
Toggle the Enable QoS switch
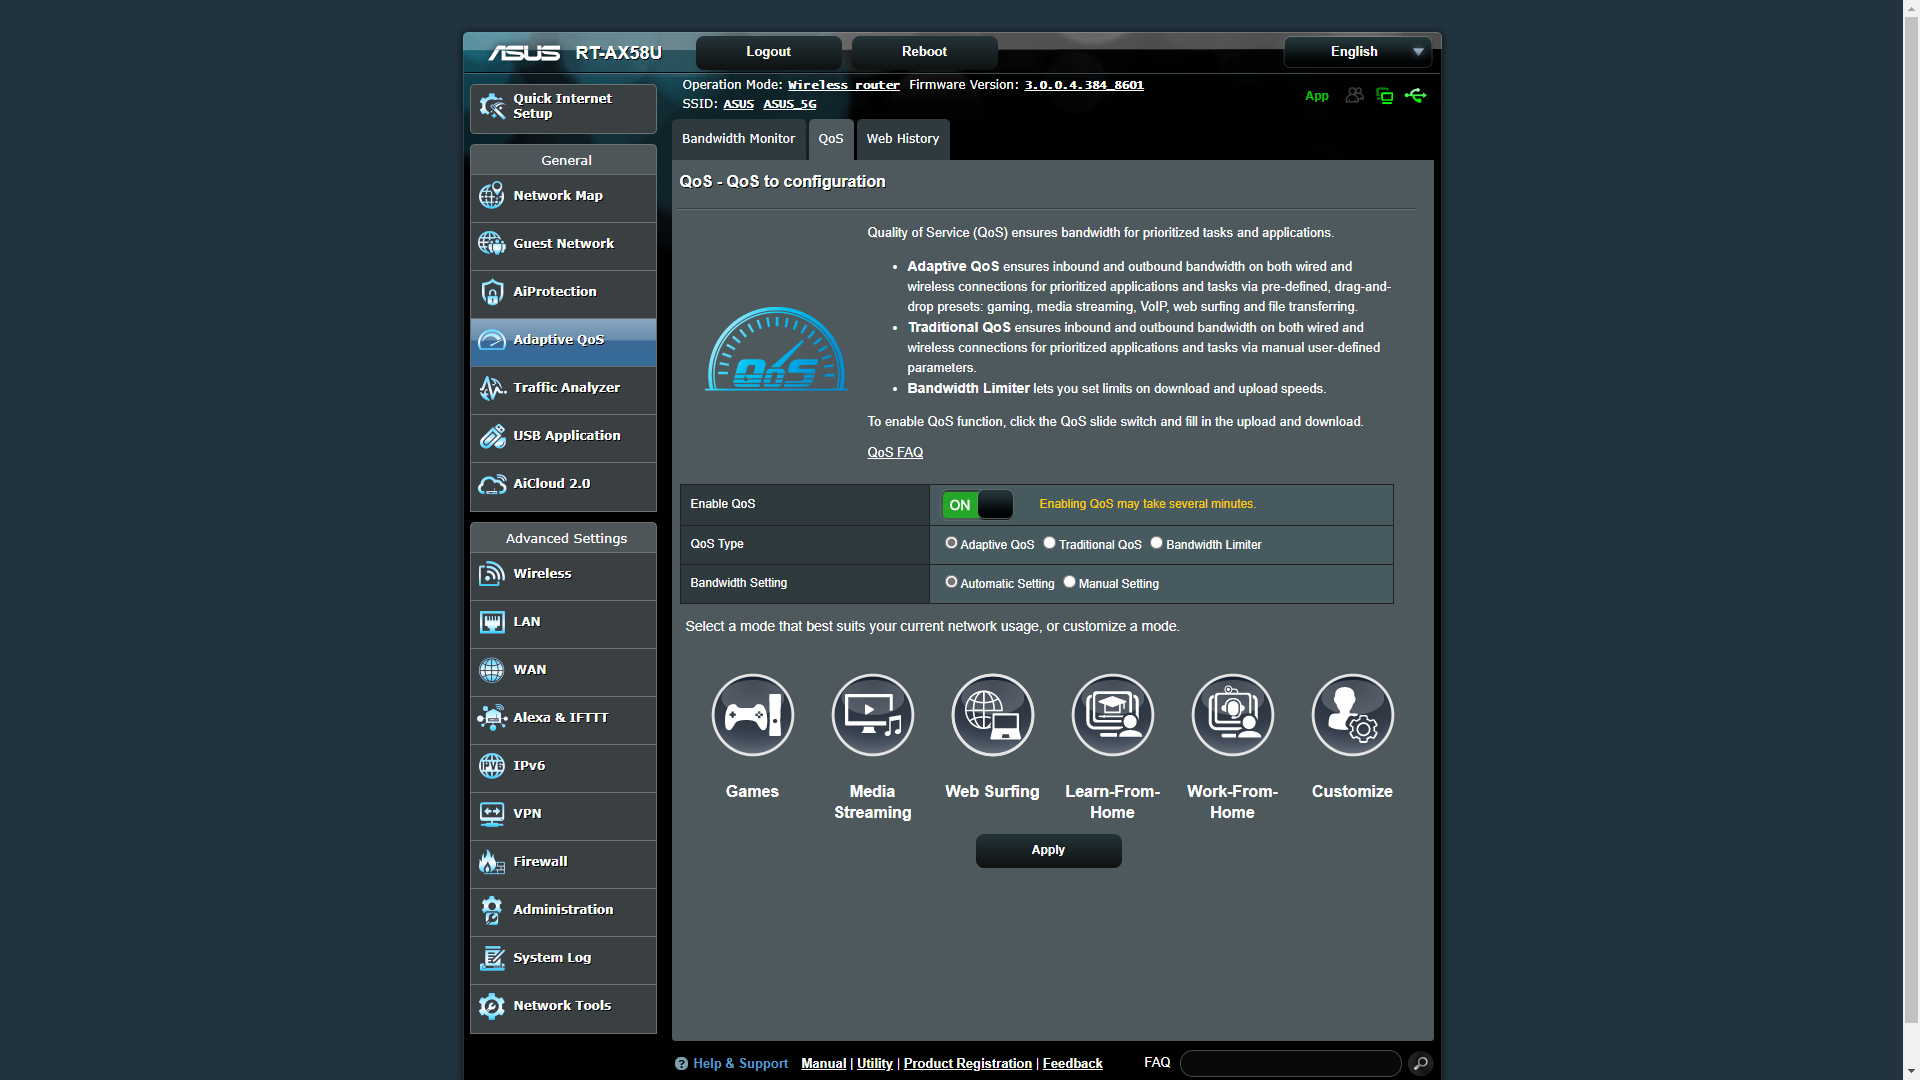click(977, 505)
